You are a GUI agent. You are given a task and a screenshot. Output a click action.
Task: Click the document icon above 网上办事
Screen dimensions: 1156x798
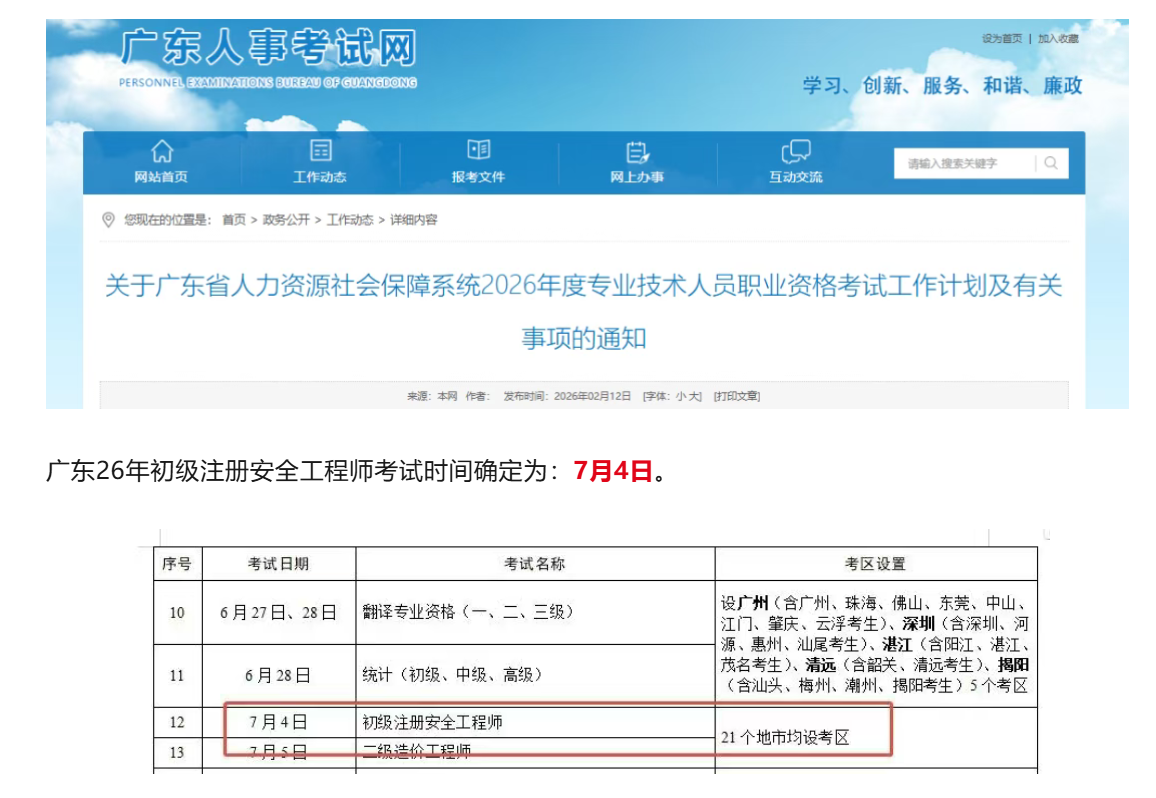(x=637, y=151)
